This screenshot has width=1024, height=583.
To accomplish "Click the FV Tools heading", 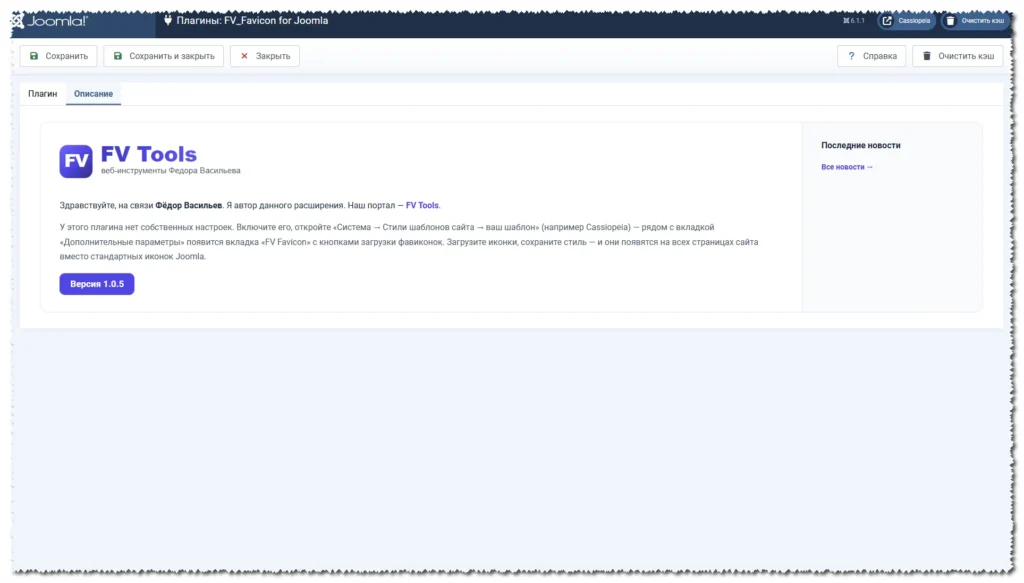I will (148, 154).
